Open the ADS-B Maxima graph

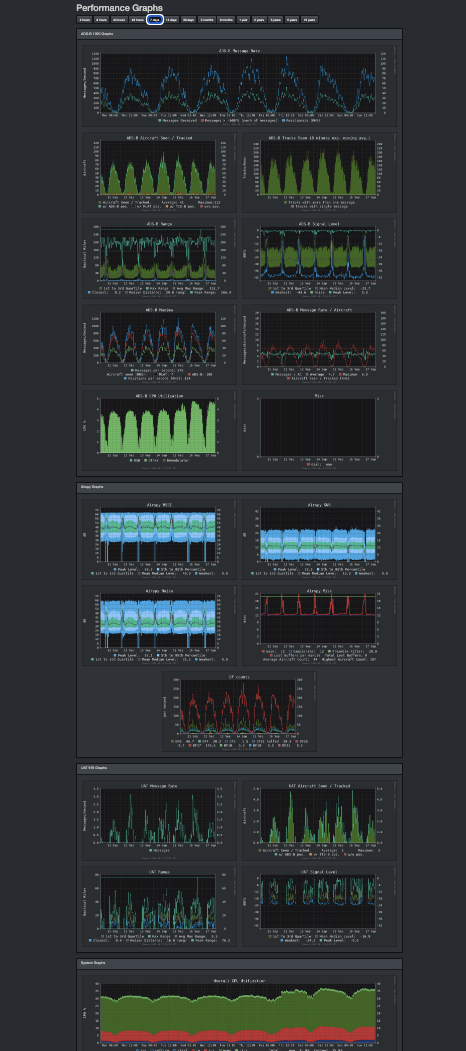click(160, 344)
